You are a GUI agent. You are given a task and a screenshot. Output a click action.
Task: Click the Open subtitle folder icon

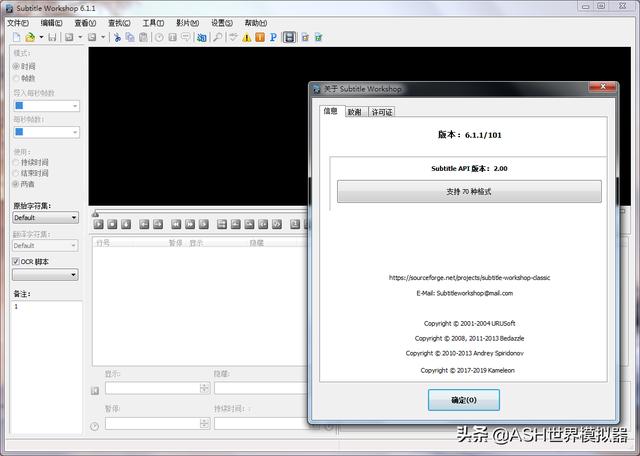[x=30, y=38]
